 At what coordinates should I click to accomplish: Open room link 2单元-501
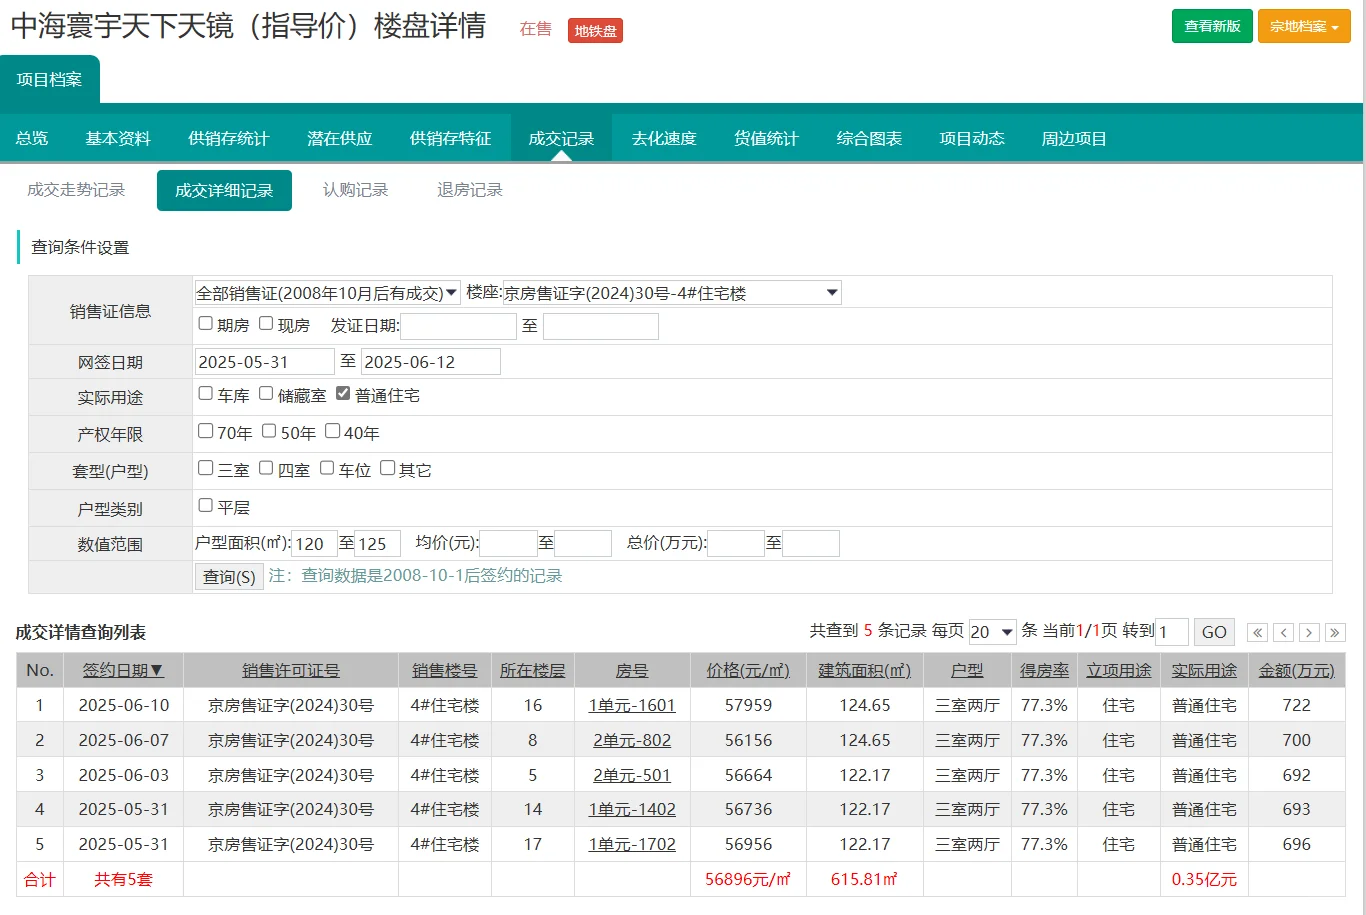coord(632,775)
